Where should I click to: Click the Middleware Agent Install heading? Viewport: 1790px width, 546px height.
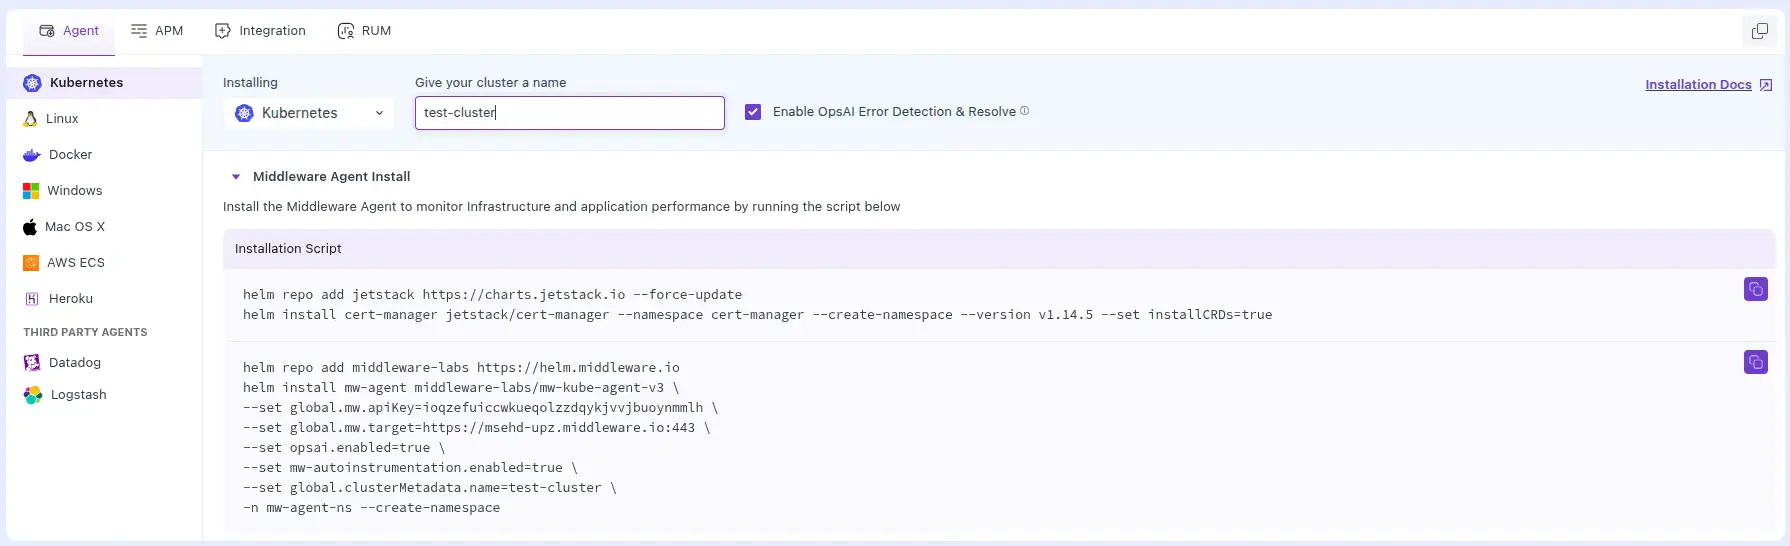tap(331, 177)
